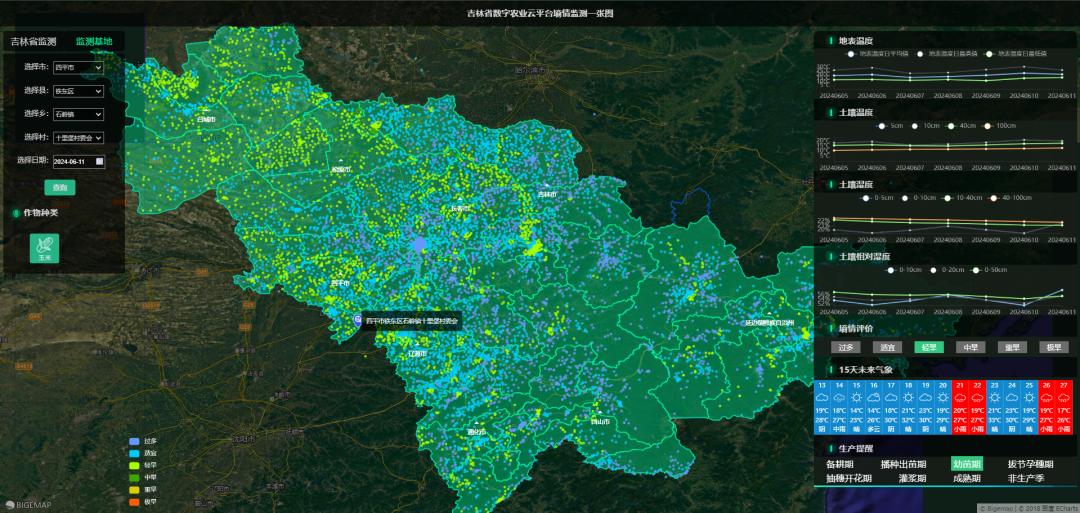
Task: Select the 成熟期 production stage
Action: [967, 478]
